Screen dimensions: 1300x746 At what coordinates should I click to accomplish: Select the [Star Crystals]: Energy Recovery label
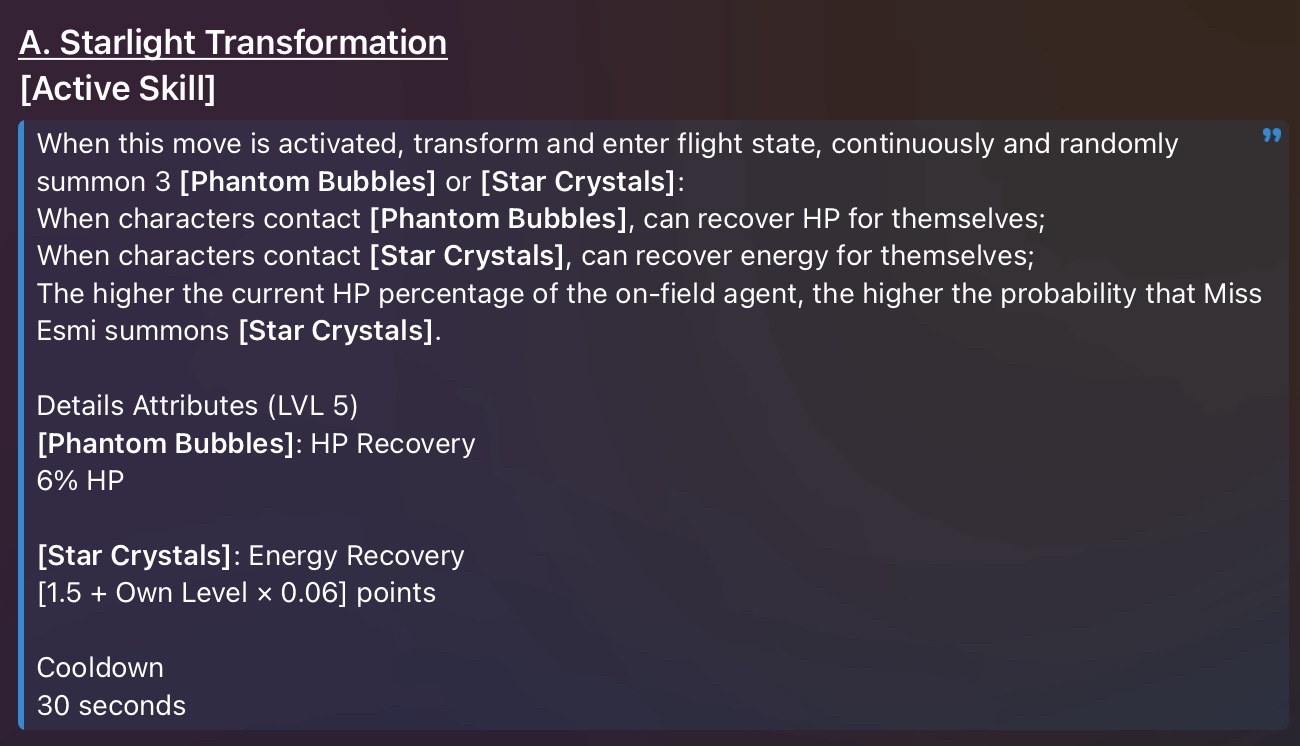251,556
